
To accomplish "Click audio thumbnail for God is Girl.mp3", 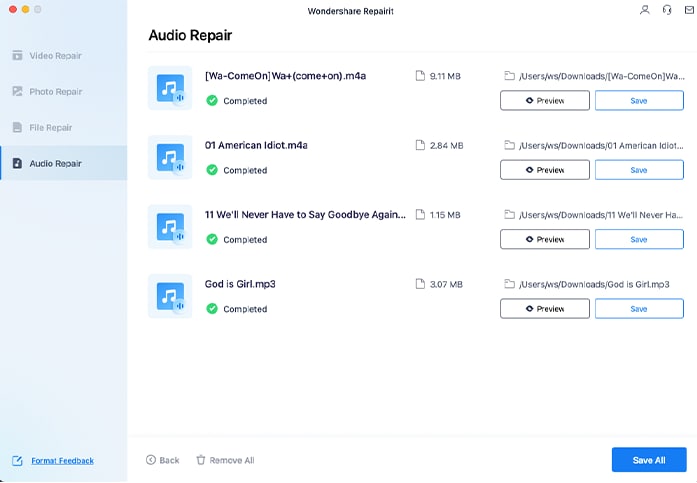I will (x=170, y=296).
